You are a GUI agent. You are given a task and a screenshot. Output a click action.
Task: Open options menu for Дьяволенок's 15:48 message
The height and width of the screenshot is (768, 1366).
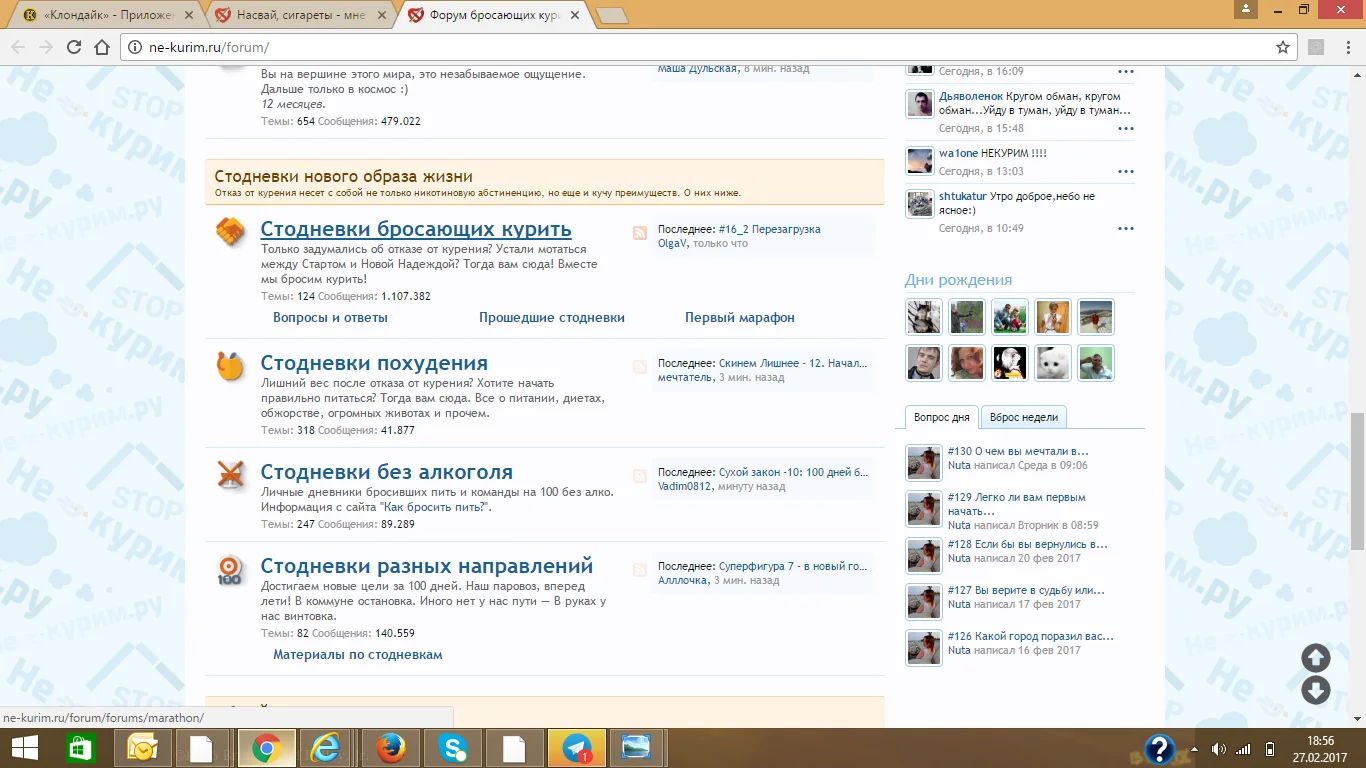[x=1126, y=129]
